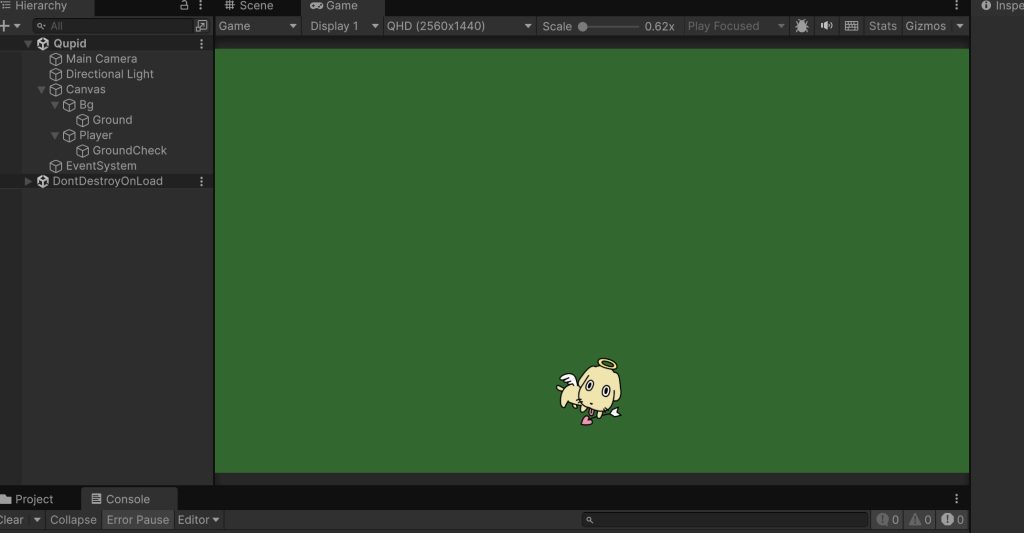Open the scene picker icon beside Hierarchy search
Viewport: 1024px width, 533px height.
pyautogui.click(x=202, y=26)
